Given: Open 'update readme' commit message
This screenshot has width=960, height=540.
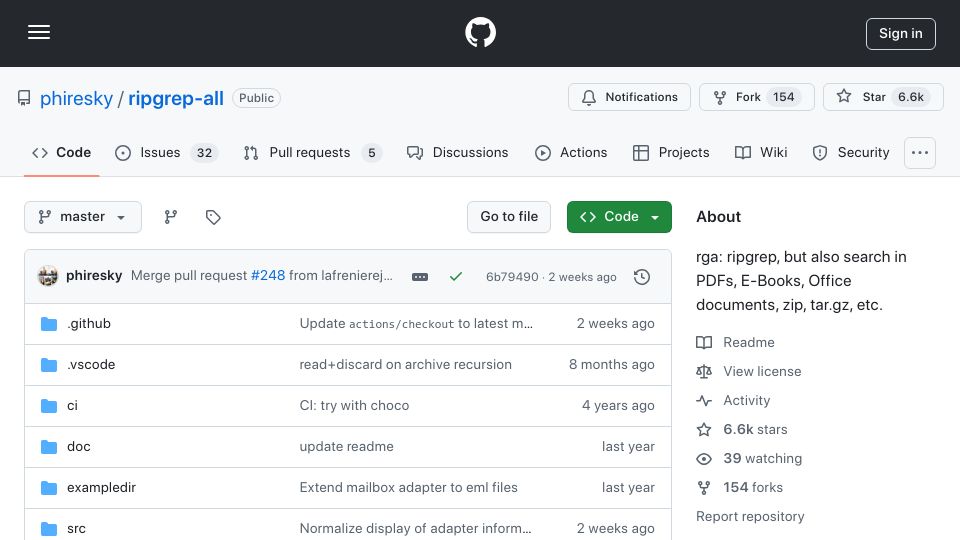Looking at the screenshot, I should (347, 447).
